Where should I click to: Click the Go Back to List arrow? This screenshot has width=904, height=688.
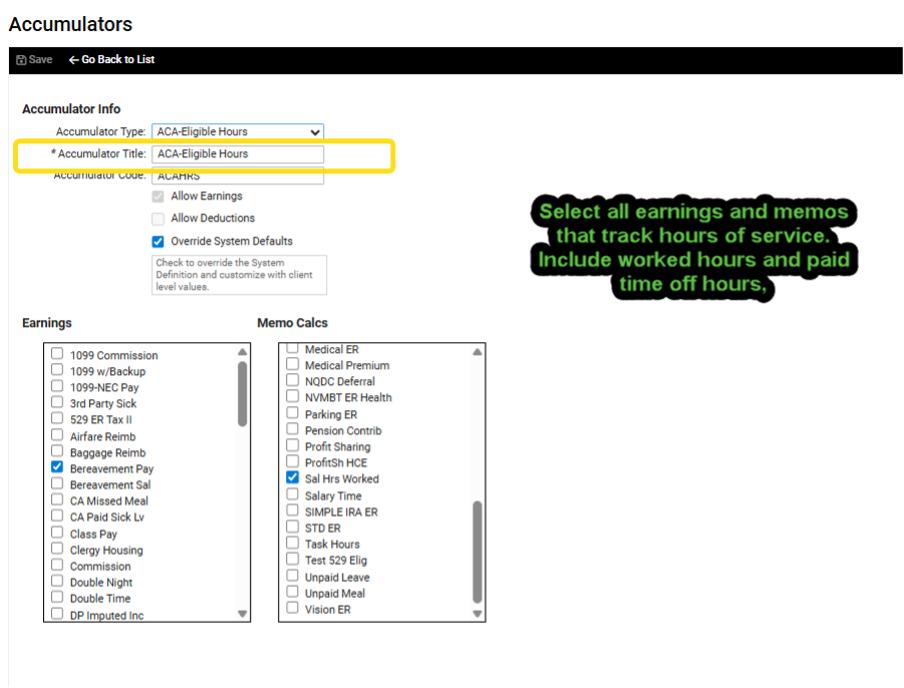point(74,60)
